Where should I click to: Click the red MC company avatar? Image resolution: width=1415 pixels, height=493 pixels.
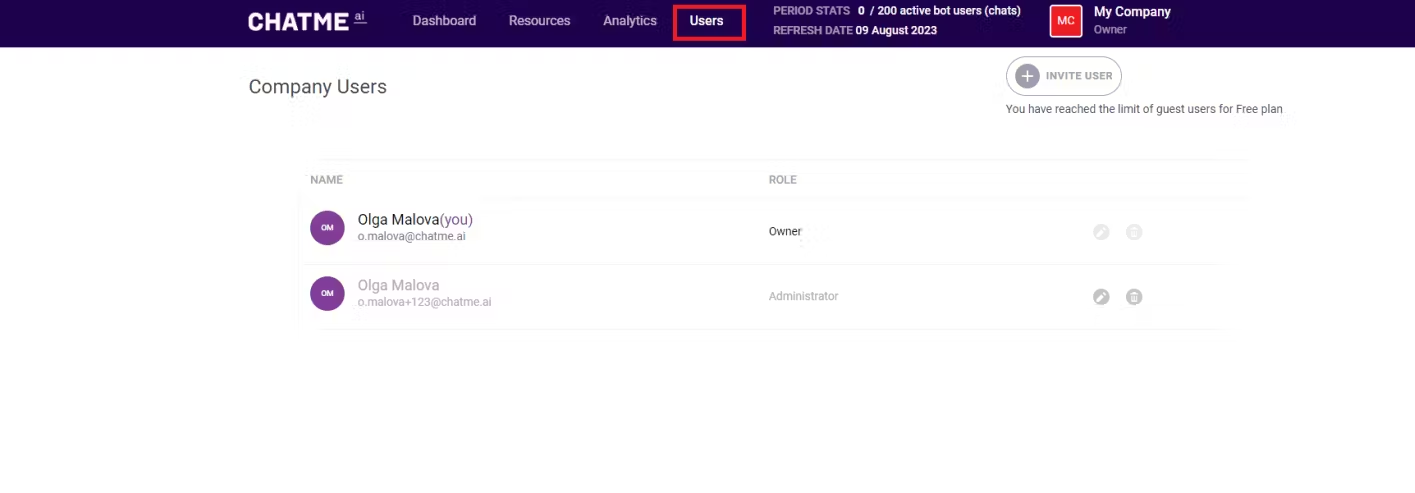(x=1066, y=21)
